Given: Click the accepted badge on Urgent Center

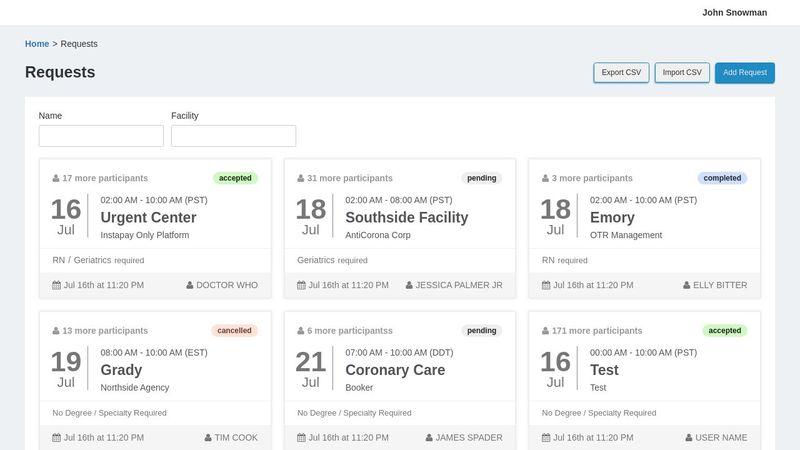Looking at the screenshot, I should (235, 178).
